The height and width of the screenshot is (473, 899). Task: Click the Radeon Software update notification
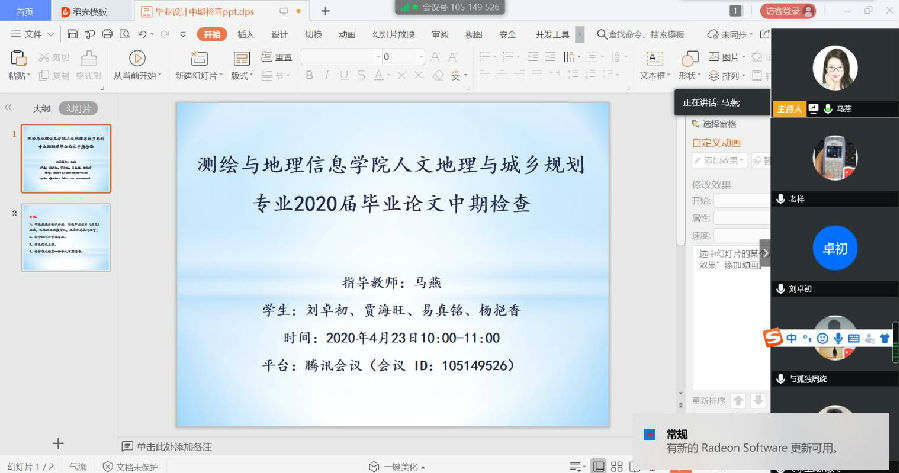(761, 441)
